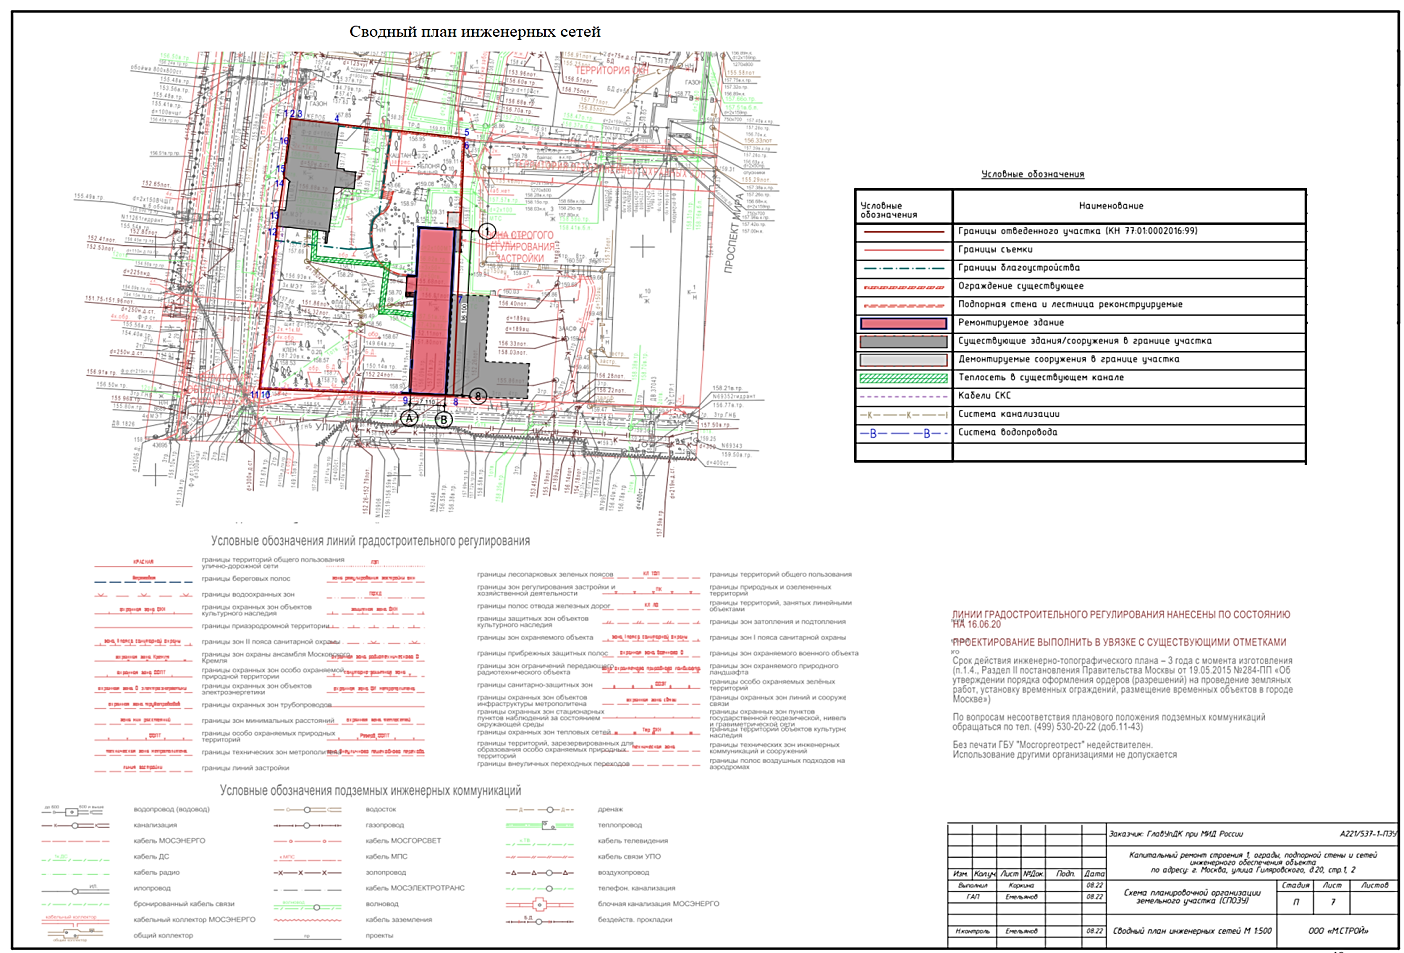1404x953 pixels.
Task: Click "кабель МОСЭНЕРГО" legend entry
Action: pos(169,841)
